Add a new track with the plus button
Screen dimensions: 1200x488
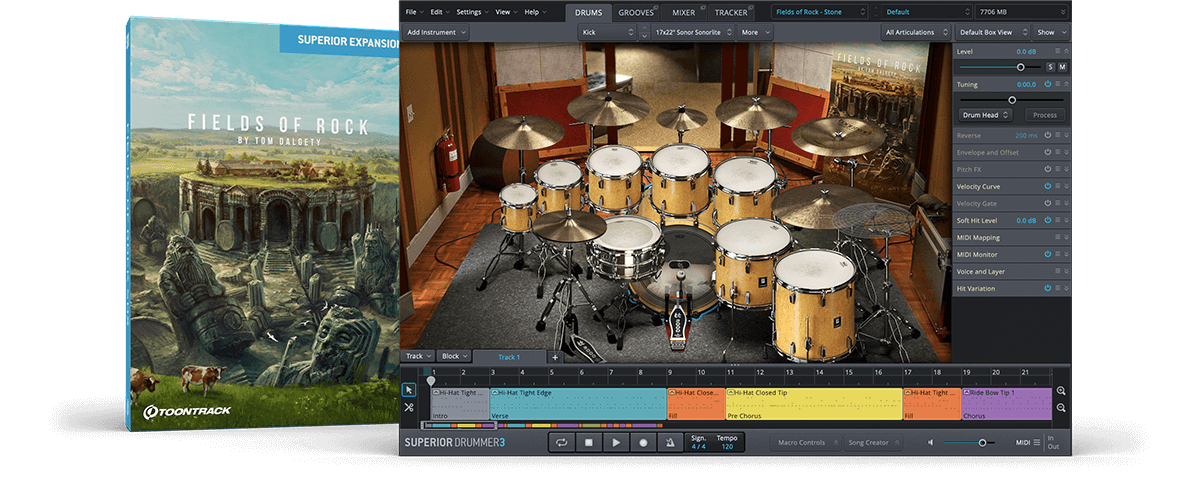(555, 357)
